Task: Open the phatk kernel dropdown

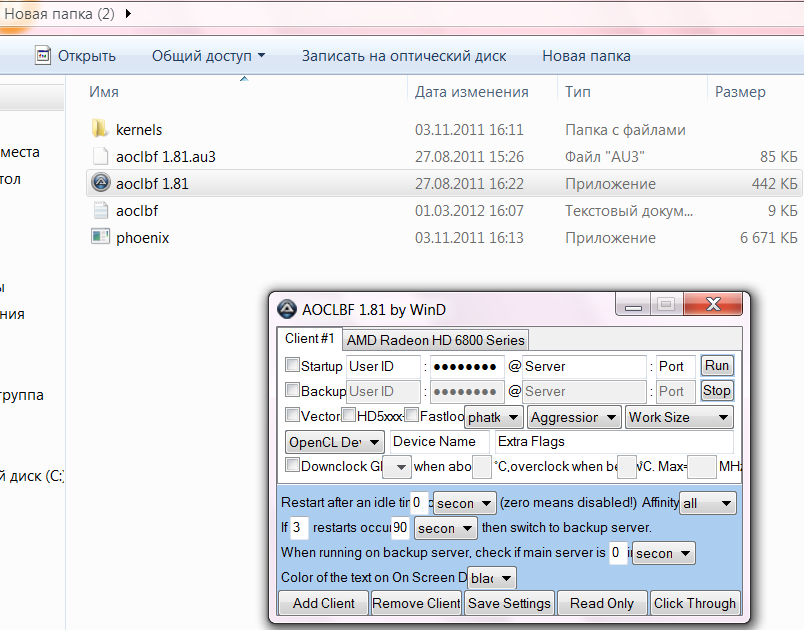Action: (x=494, y=417)
